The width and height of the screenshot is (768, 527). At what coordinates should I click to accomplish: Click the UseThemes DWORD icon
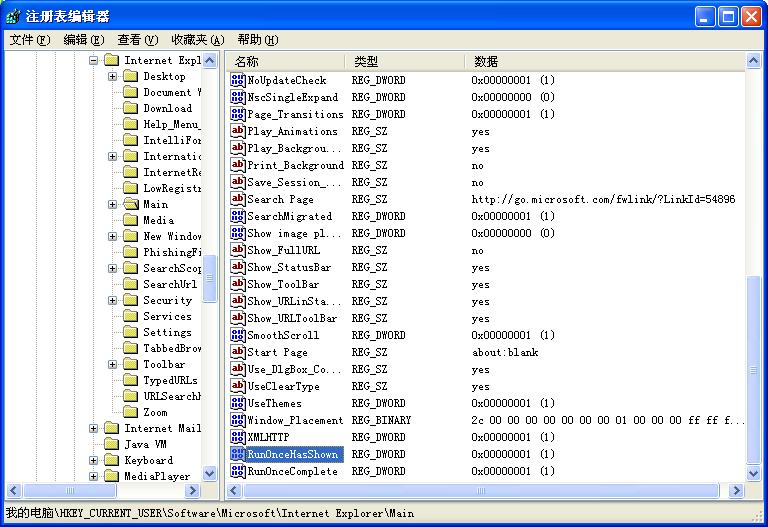[238, 403]
